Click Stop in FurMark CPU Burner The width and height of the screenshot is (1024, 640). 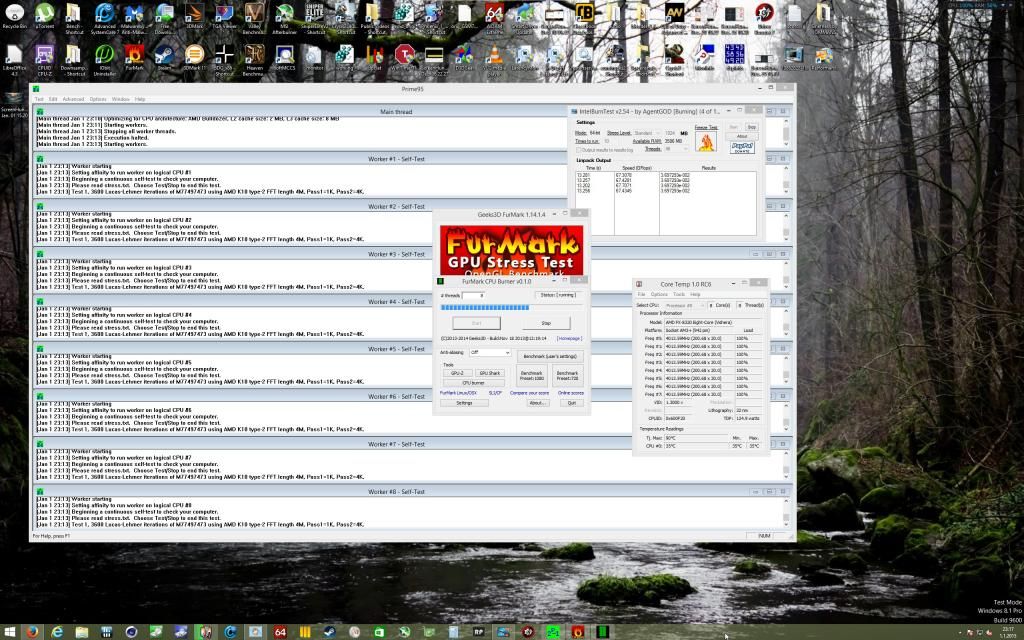[546, 323]
